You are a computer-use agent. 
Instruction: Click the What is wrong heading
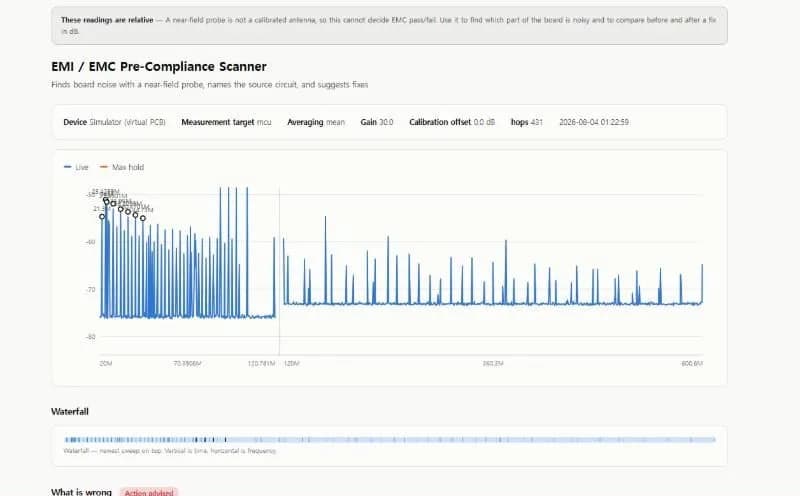point(81,492)
